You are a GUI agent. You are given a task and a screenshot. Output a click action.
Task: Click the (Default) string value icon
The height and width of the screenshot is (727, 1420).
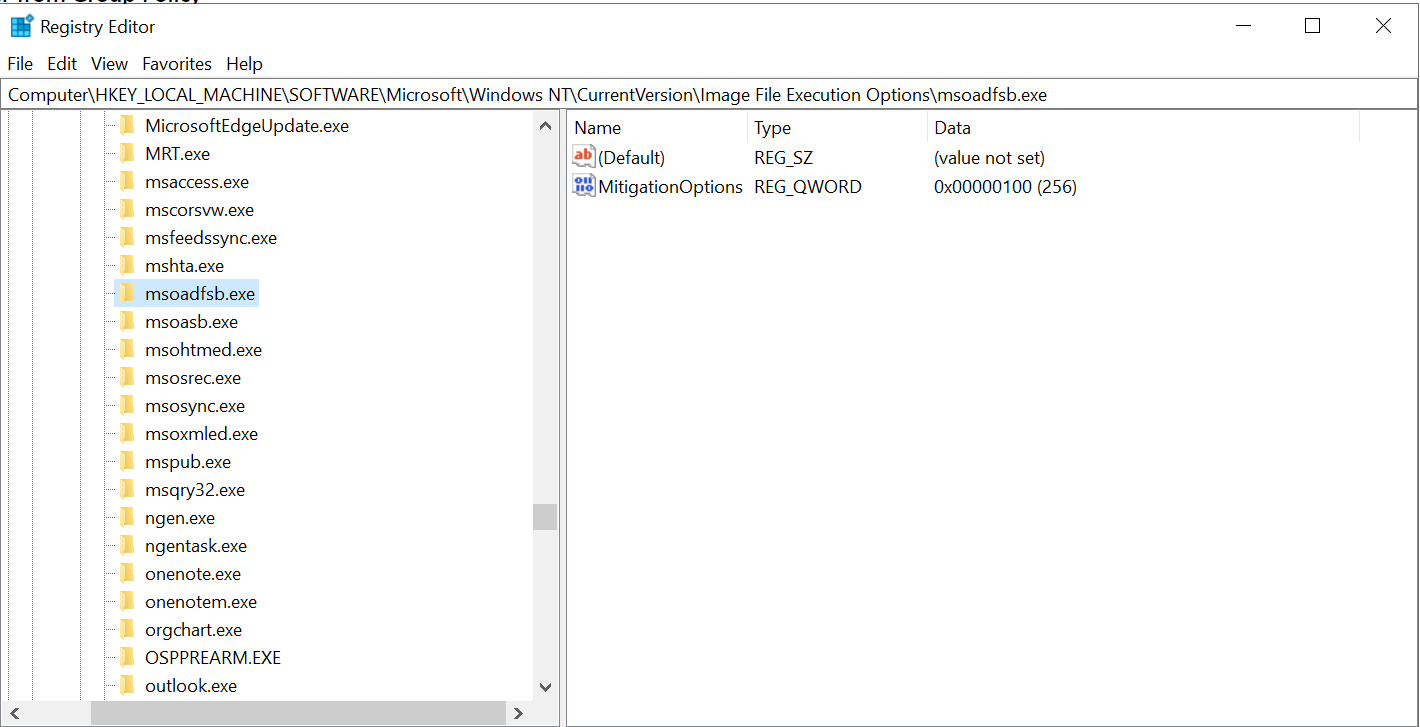coord(584,157)
